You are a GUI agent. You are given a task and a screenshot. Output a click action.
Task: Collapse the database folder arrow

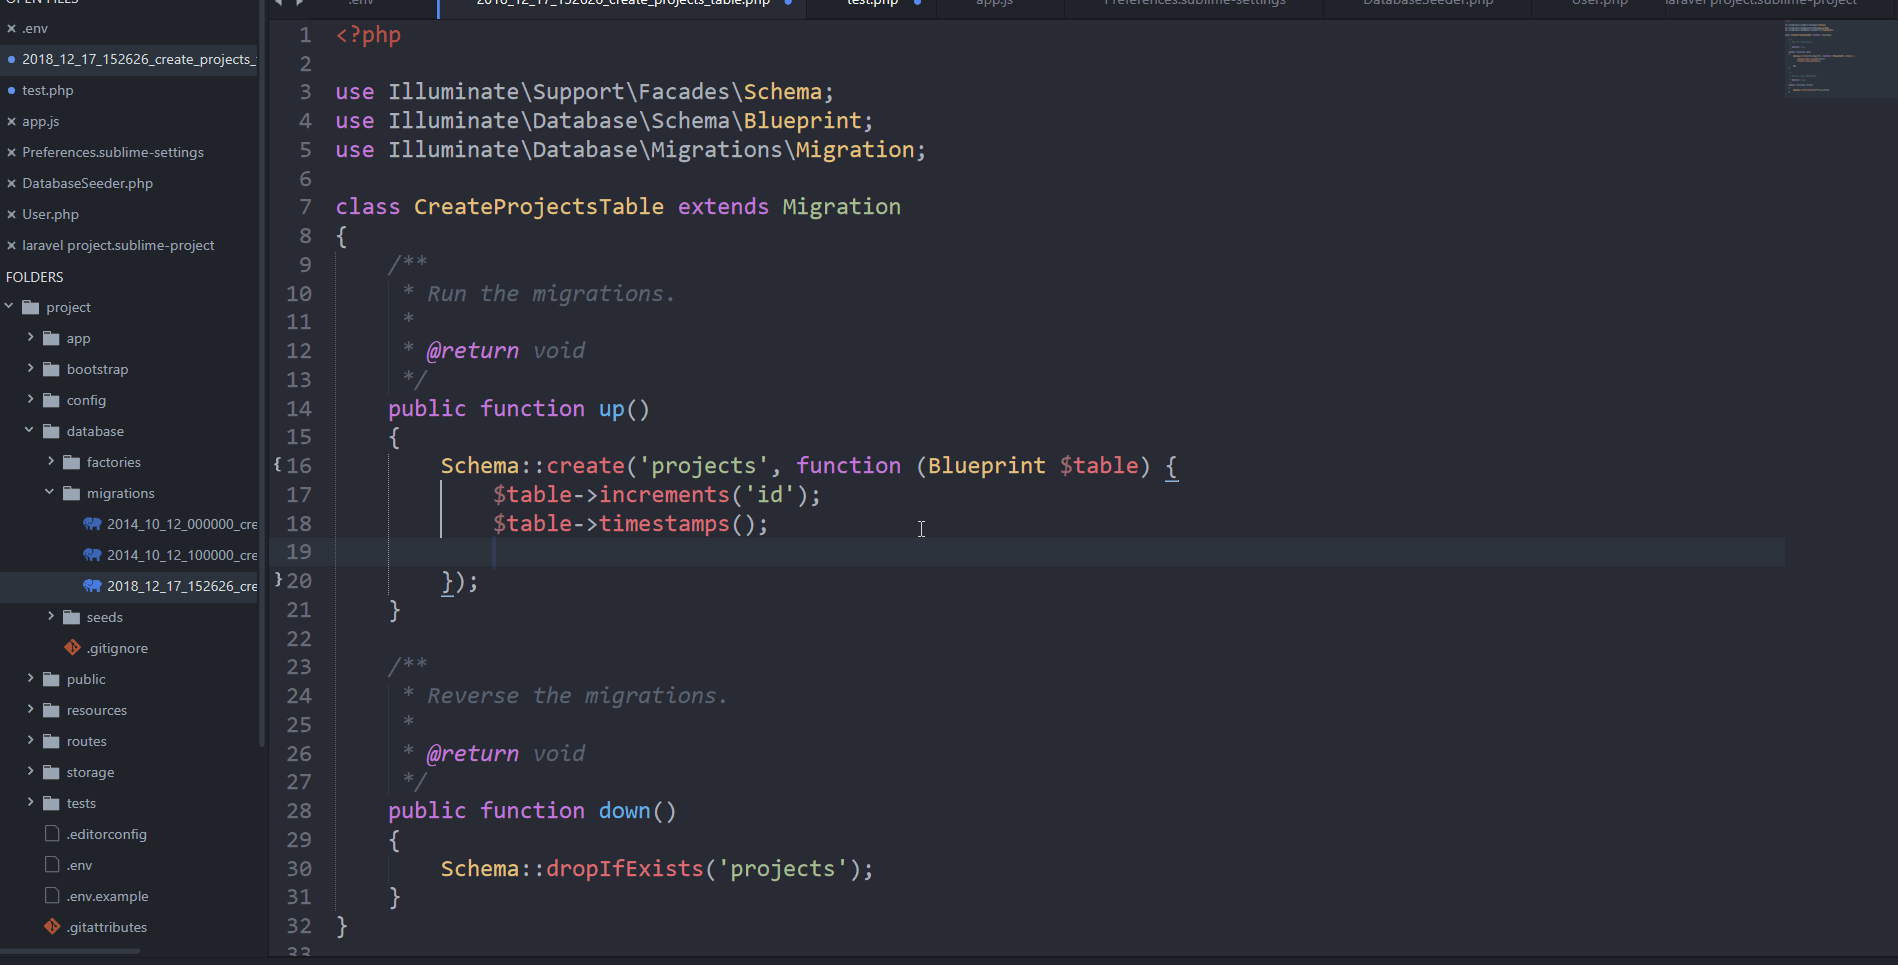tap(29, 430)
